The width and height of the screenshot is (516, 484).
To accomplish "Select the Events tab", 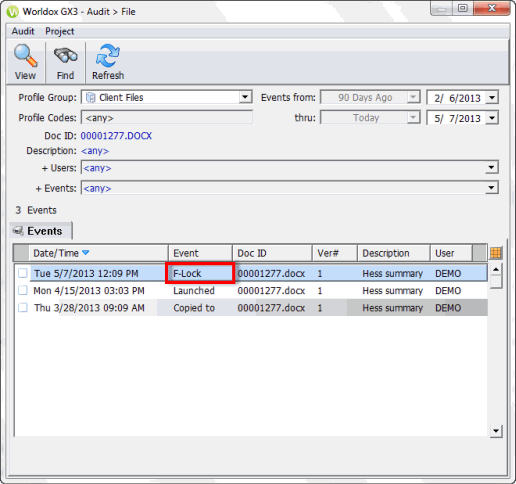I will [x=41, y=231].
